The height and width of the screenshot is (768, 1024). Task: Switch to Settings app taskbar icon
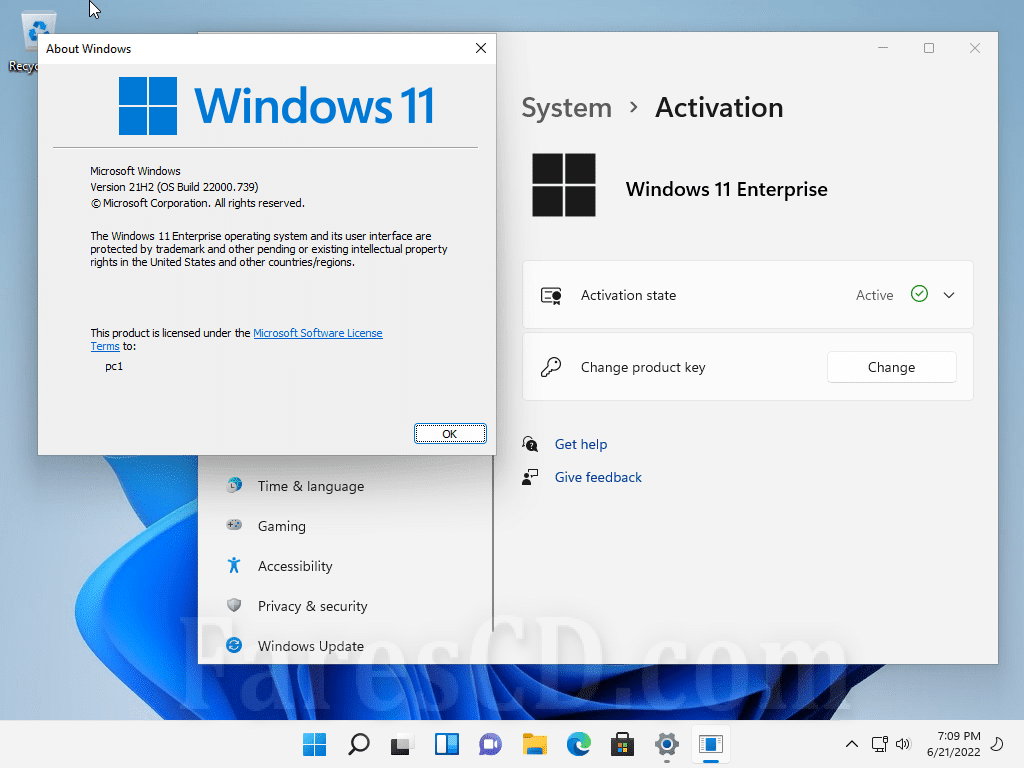[667, 744]
